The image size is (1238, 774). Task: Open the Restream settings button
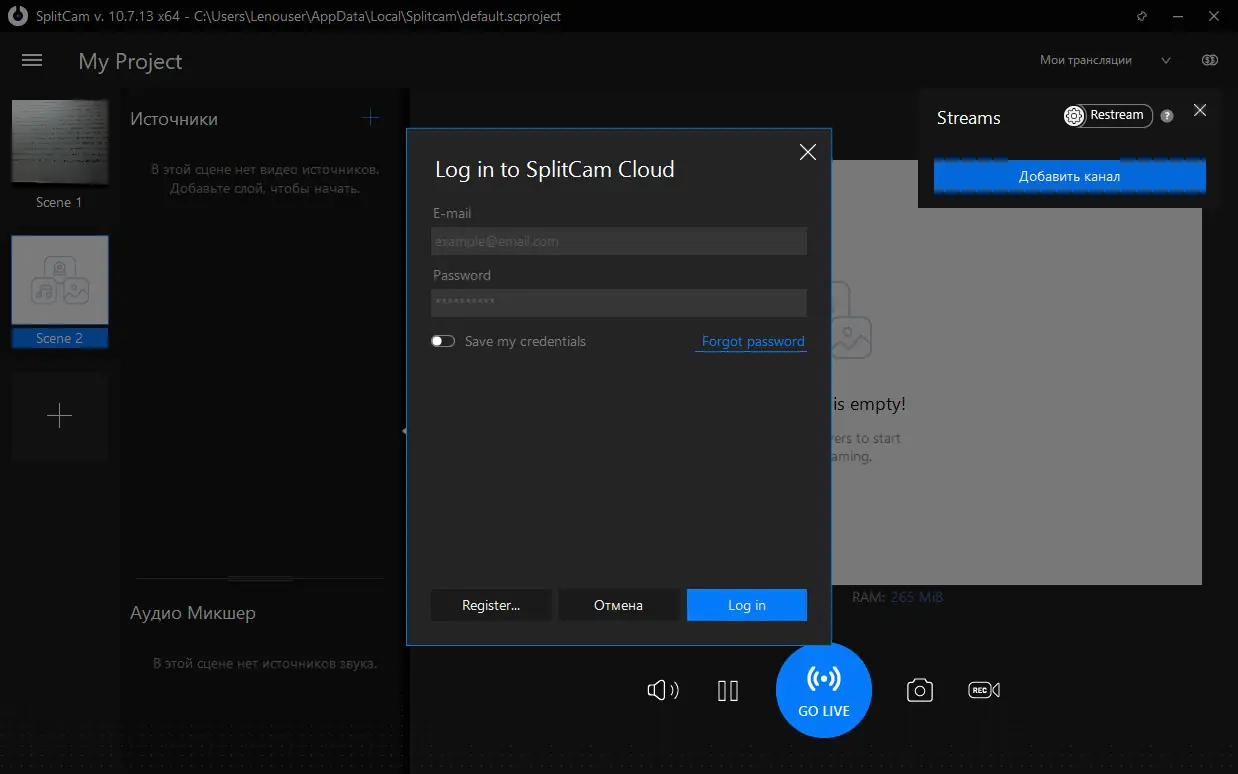click(x=1108, y=116)
